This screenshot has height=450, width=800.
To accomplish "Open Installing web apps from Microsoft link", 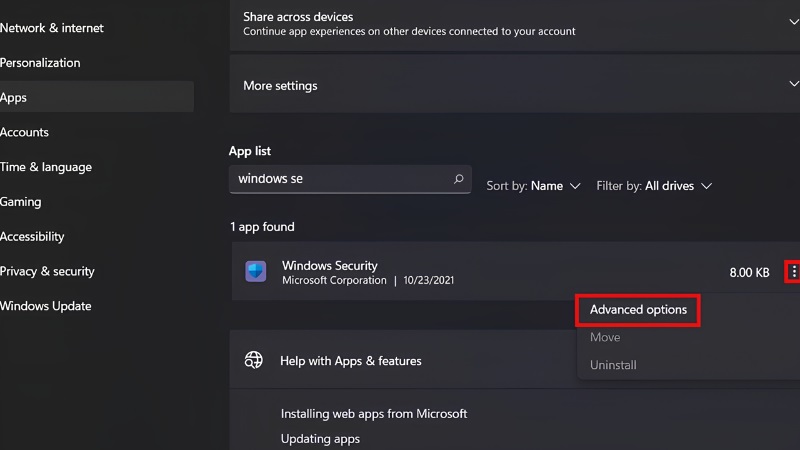I will point(373,414).
